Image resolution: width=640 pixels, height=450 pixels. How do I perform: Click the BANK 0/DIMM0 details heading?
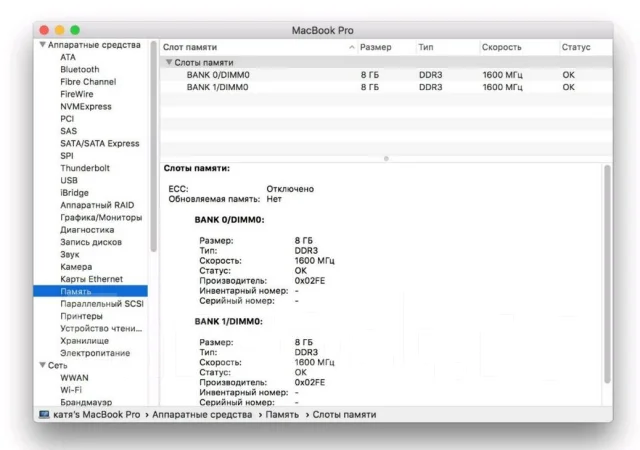click(x=229, y=220)
